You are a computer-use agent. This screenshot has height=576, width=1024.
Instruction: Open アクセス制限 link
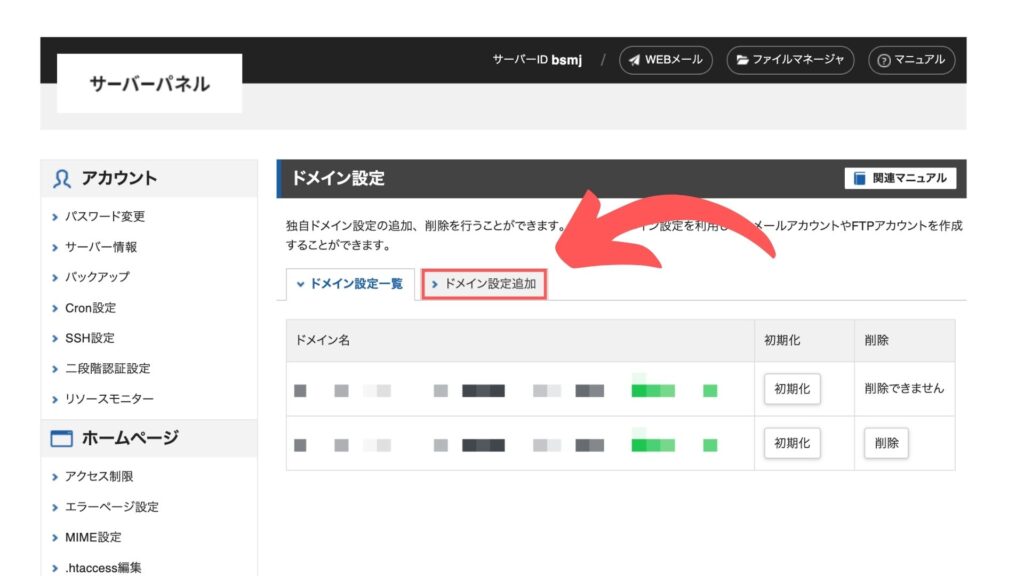99,476
